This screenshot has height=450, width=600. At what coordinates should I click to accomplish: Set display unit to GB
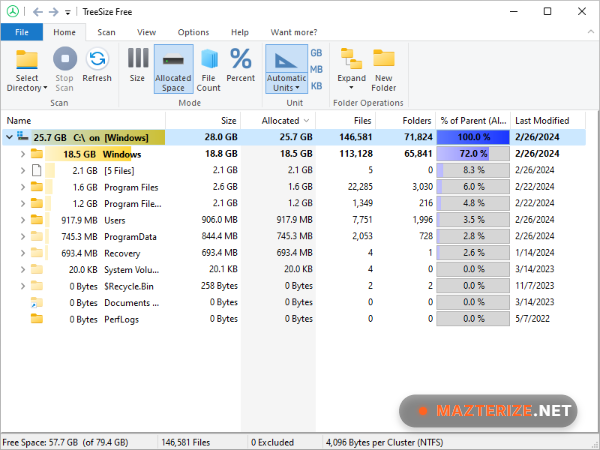pos(316,53)
